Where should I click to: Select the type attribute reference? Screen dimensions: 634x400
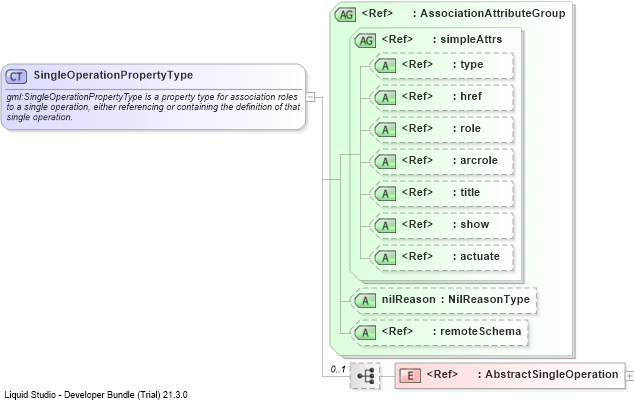click(x=442, y=64)
